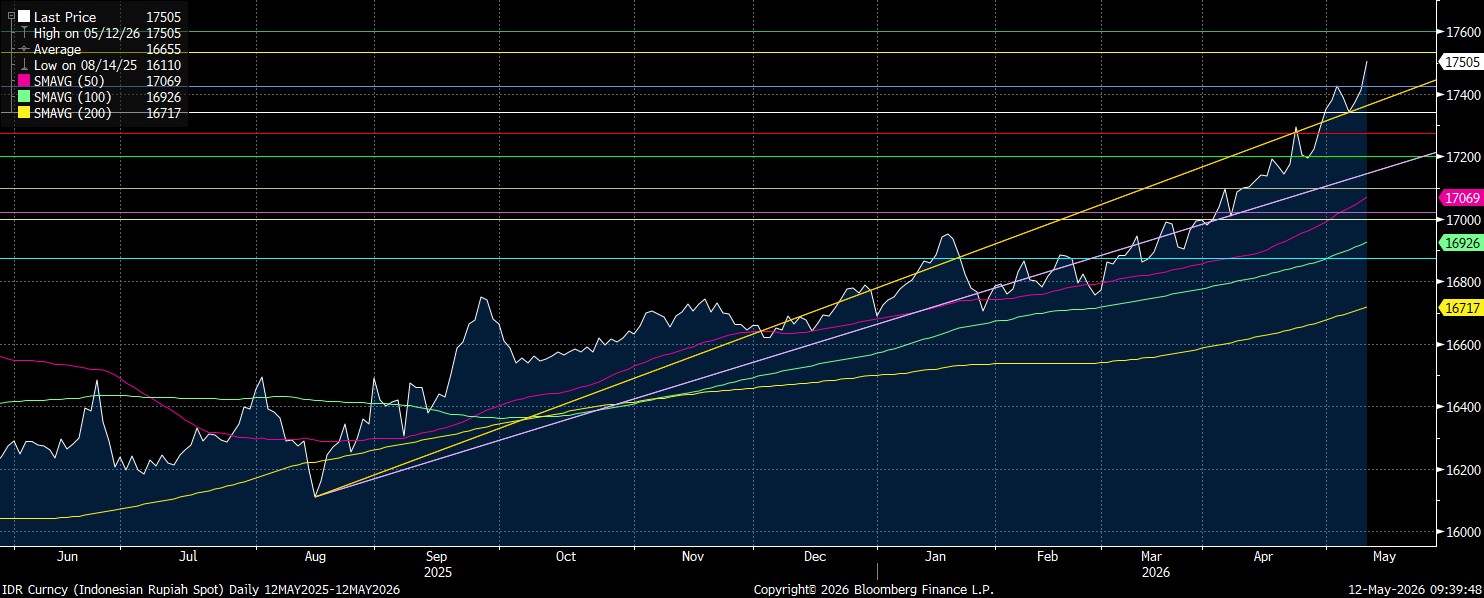Click the IDR Curncy chart title text
The height and width of the screenshot is (598, 1484).
pos(200,590)
